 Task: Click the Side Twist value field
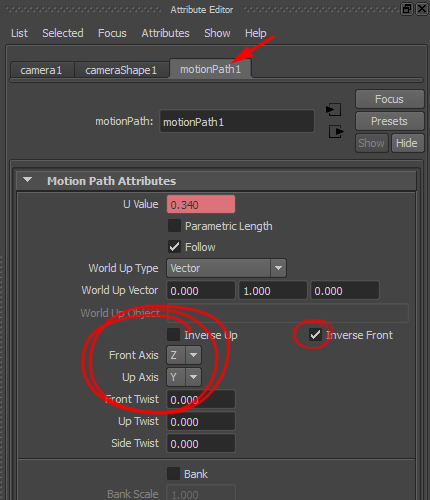click(x=201, y=443)
